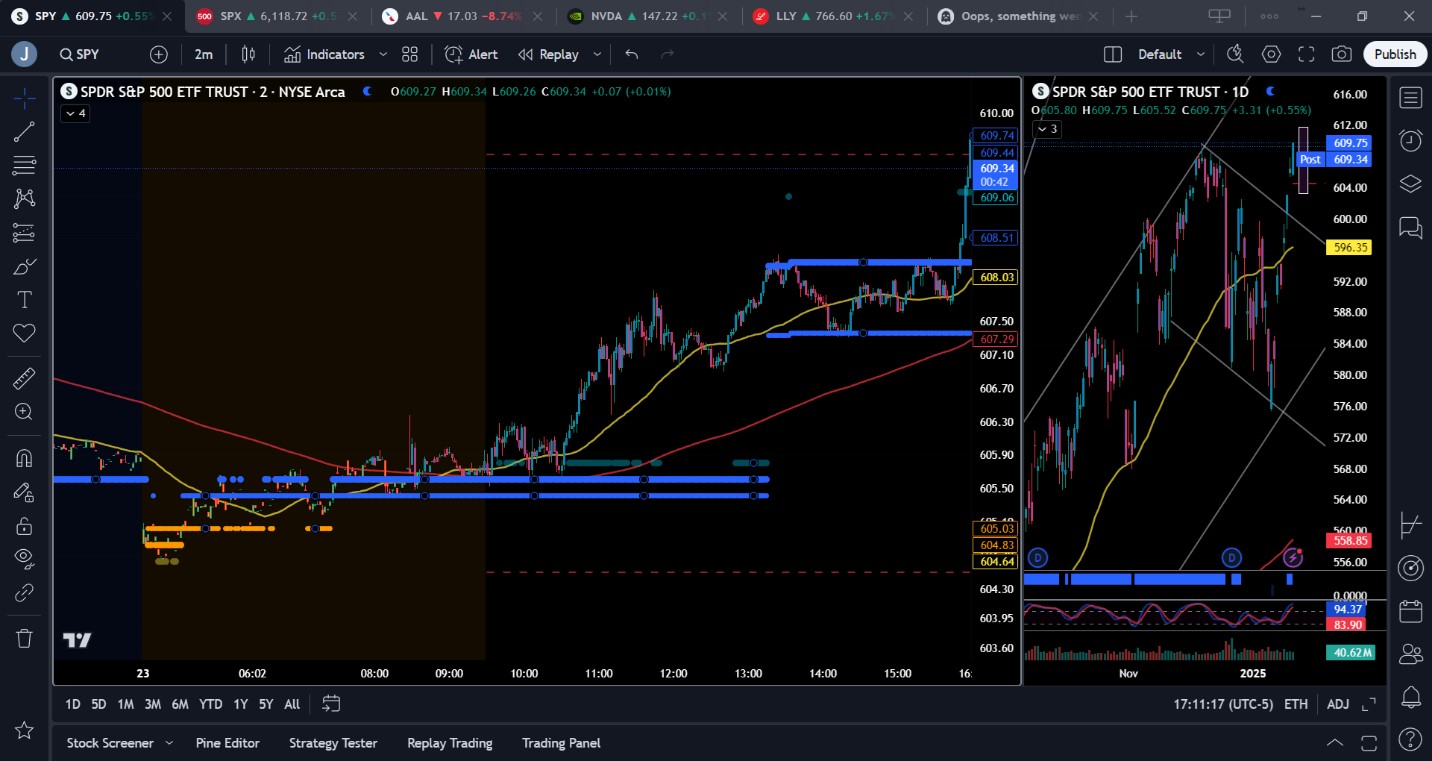Activate the zoom in tool

click(x=25, y=412)
